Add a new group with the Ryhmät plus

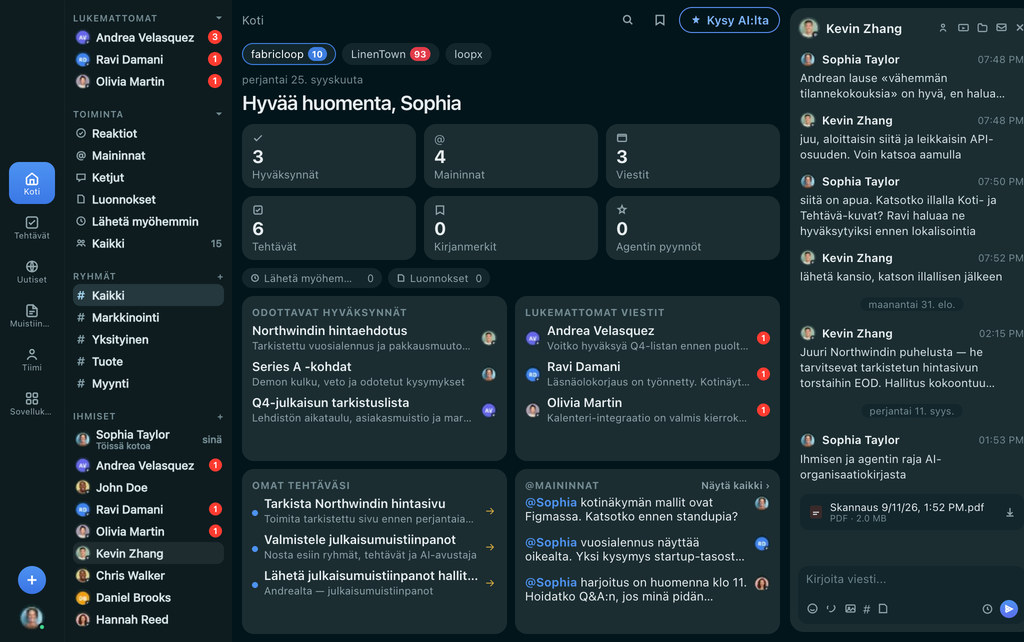(220, 276)
